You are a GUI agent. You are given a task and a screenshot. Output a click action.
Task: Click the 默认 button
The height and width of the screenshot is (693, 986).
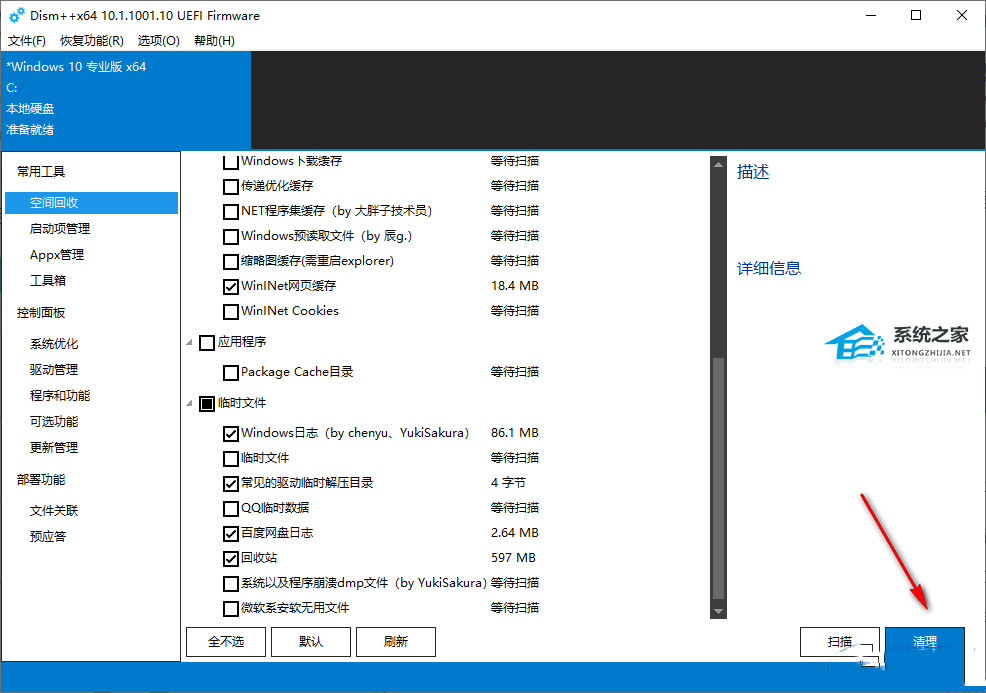click(311, 641)
